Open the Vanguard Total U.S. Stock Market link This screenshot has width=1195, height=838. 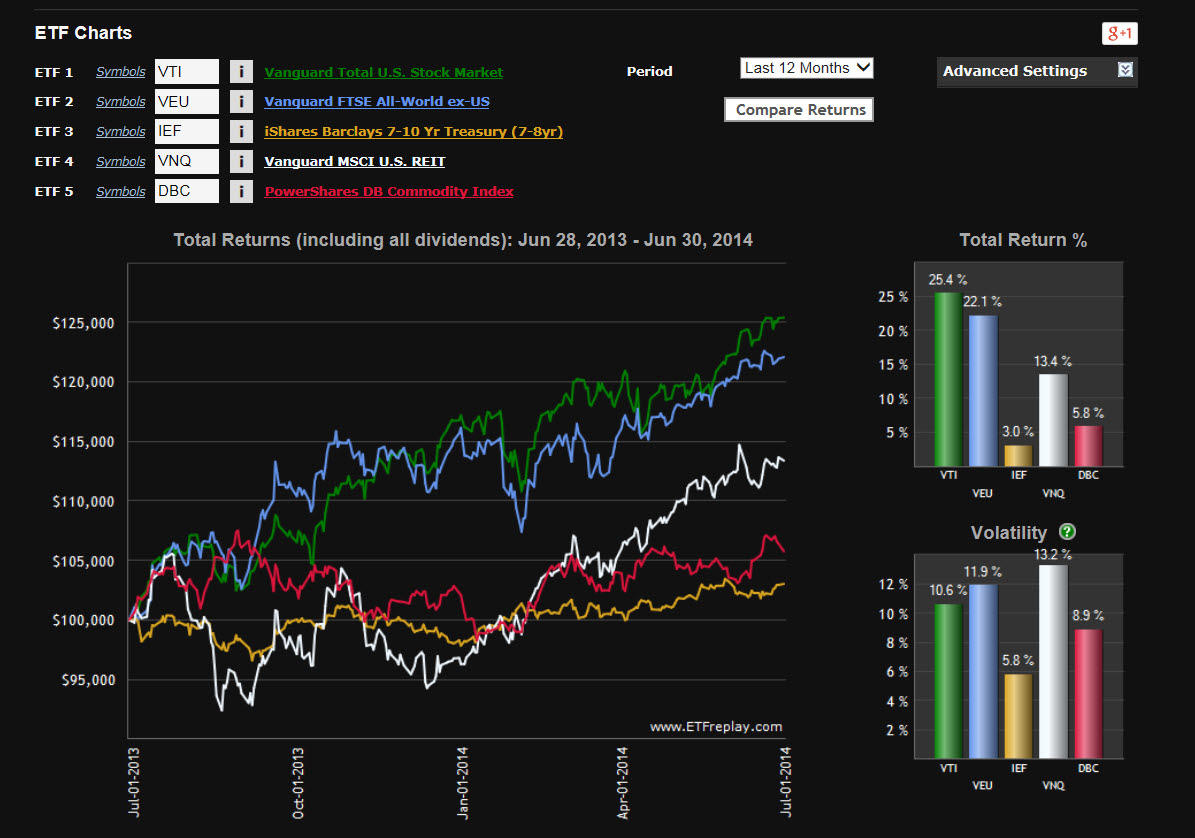(383, 72)
